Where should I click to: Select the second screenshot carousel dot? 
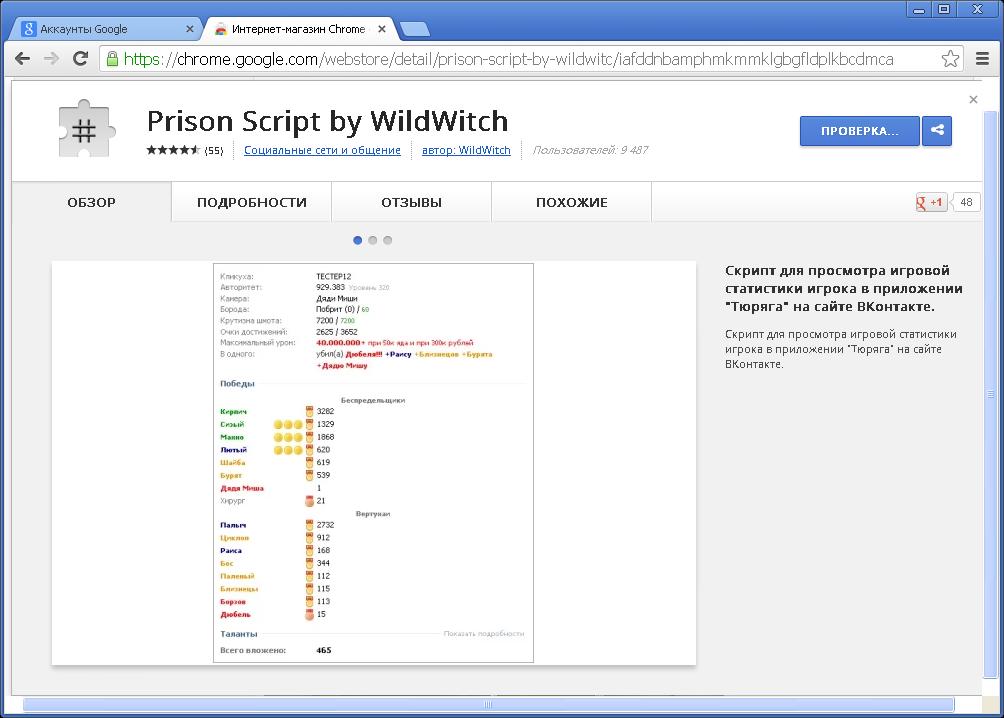coord(373,240)
